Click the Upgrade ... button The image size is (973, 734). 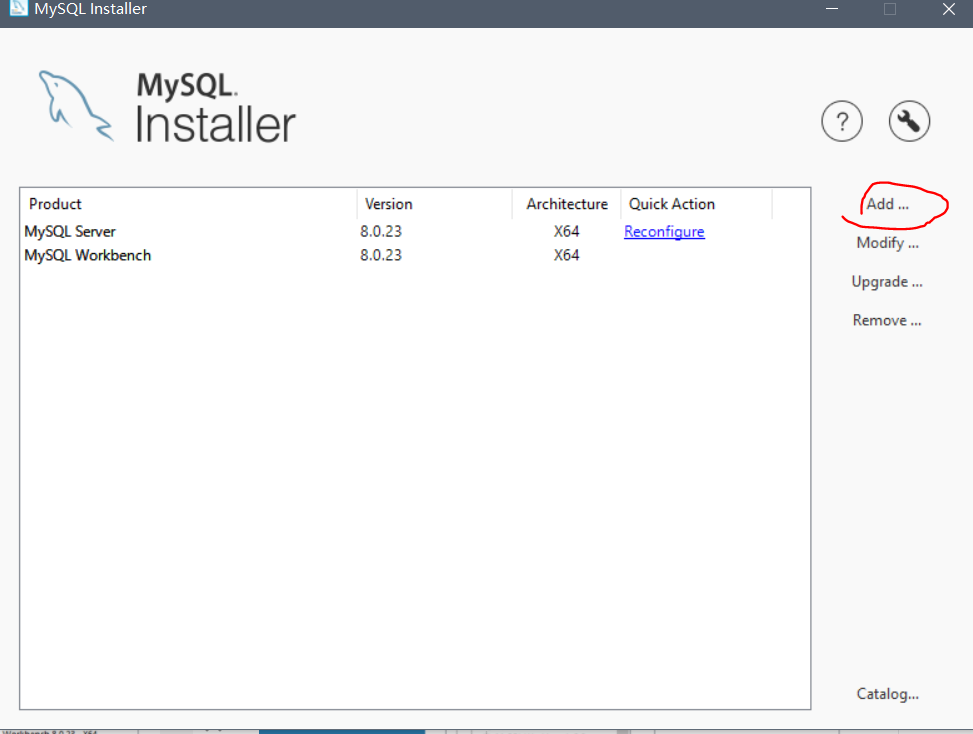point(887,282)
